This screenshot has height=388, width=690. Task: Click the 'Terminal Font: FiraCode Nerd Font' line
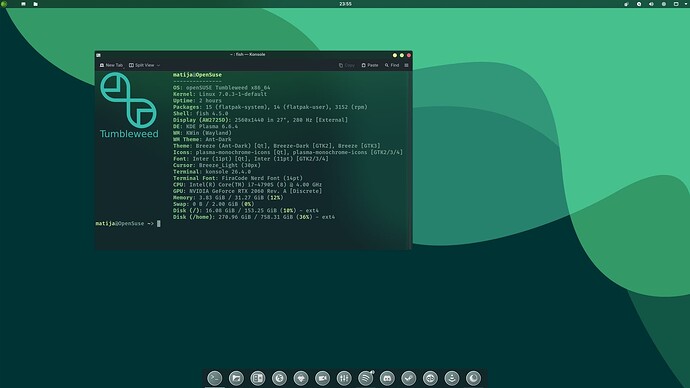(x=238, y=178)
